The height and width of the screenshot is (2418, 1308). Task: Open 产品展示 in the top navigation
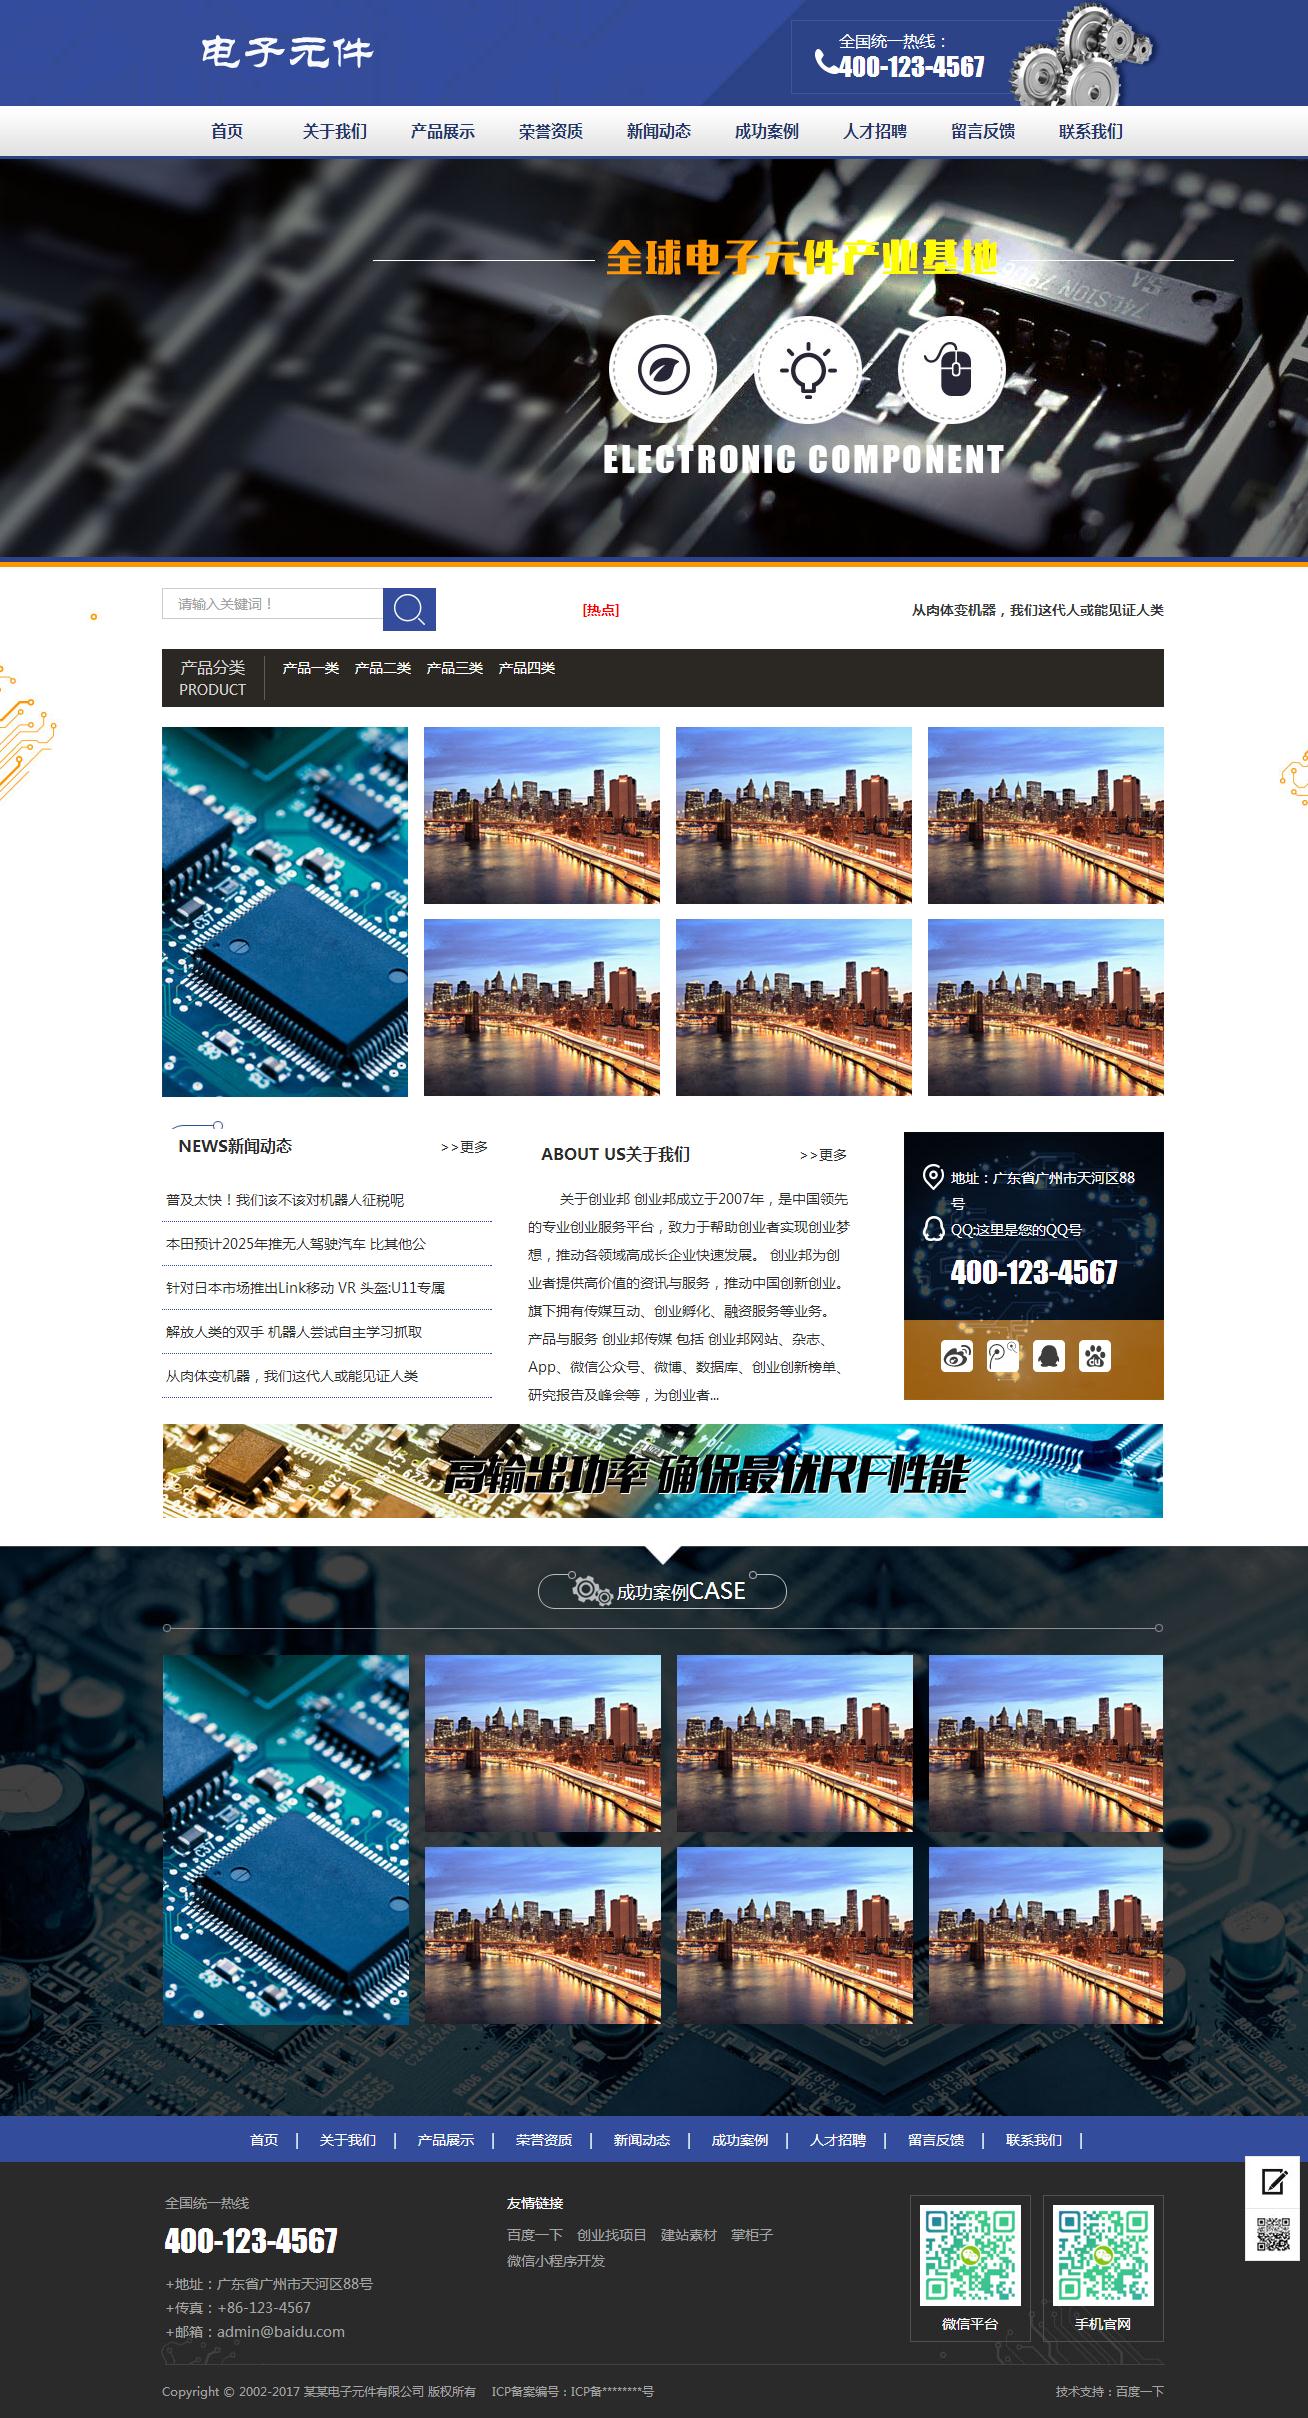click(442, 131)
